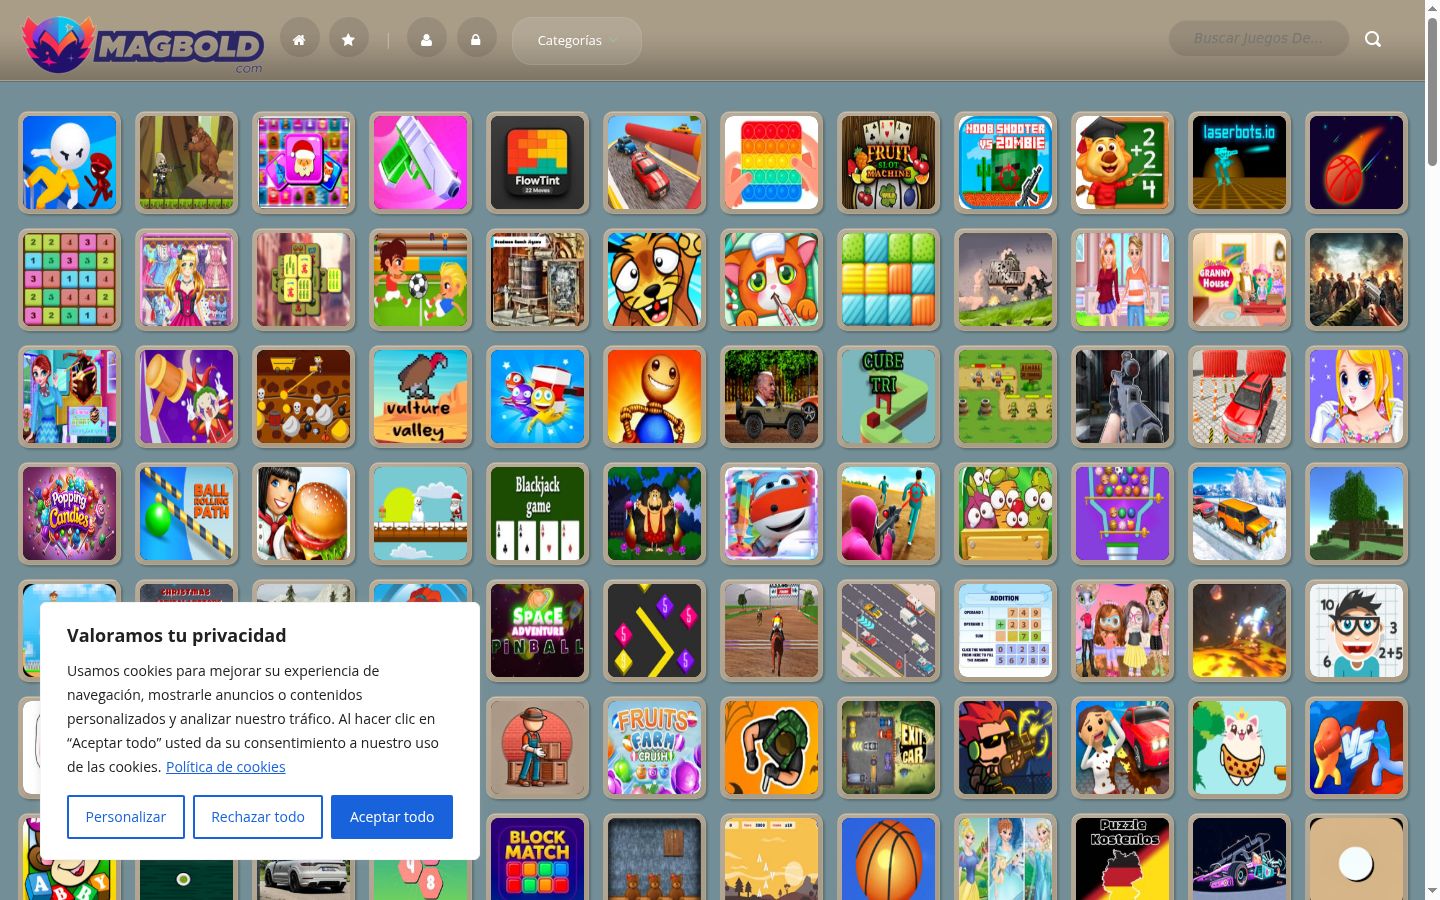
Task: Expand the Categorías dropdown
Action: (577, 40)
